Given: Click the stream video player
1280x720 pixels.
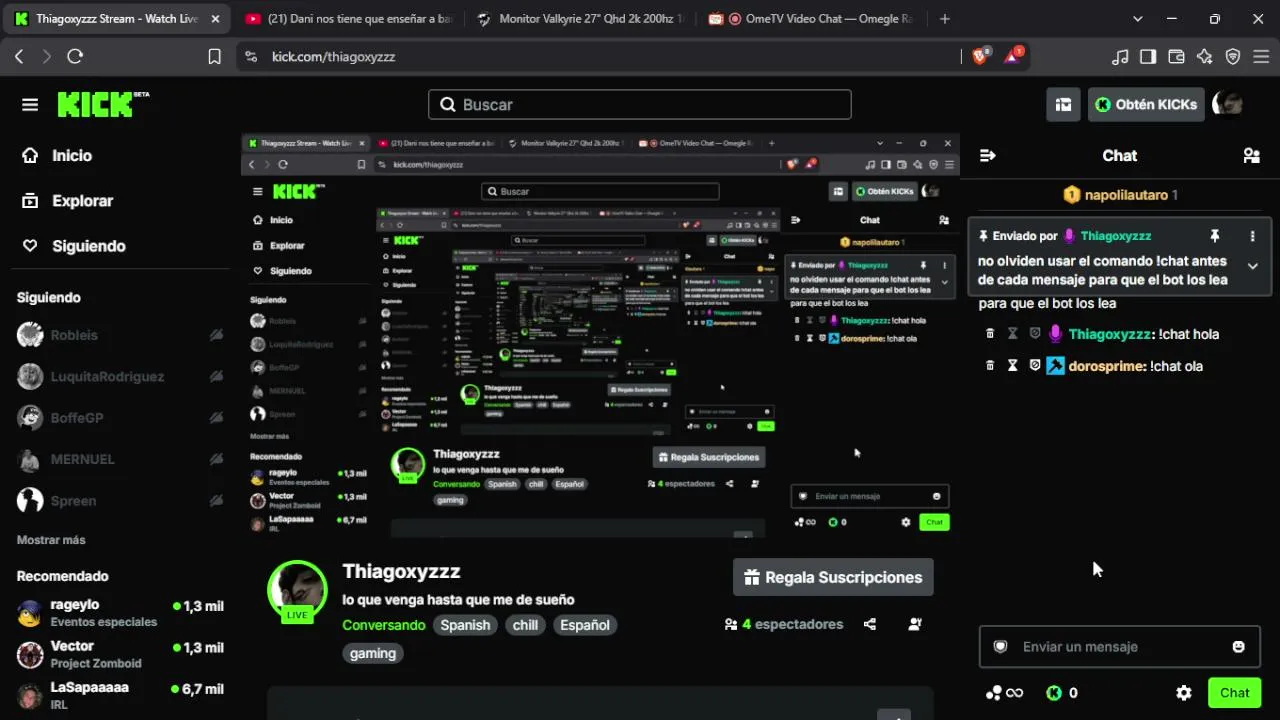Looking at the screenshot, I should (x=600, y=336).
